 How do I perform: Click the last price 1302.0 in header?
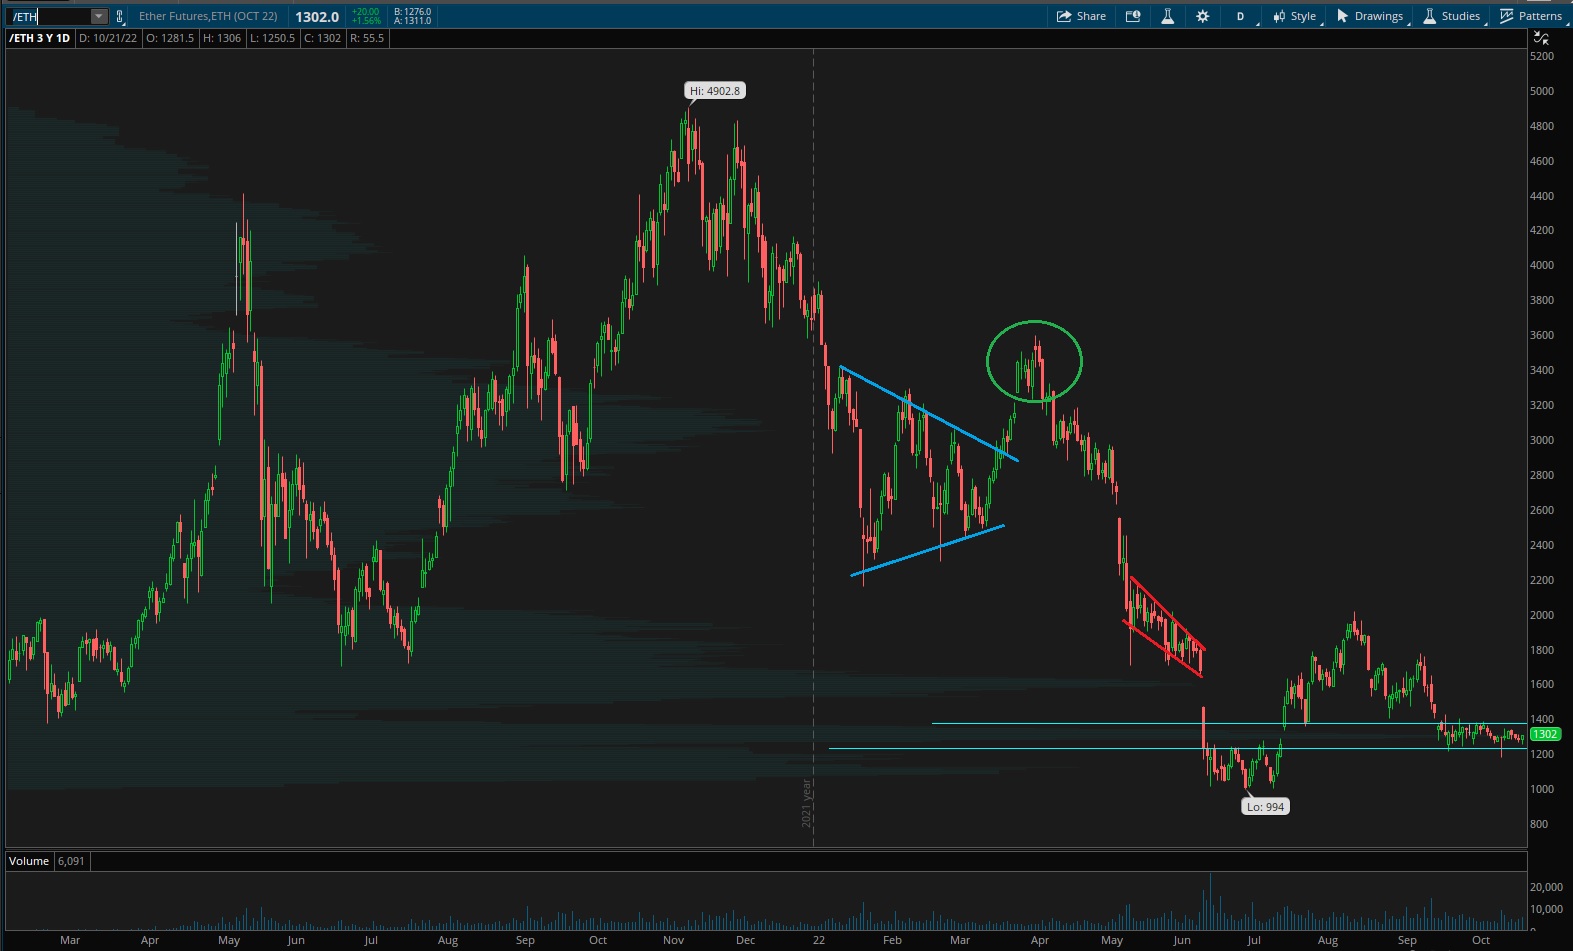(317, 17)
